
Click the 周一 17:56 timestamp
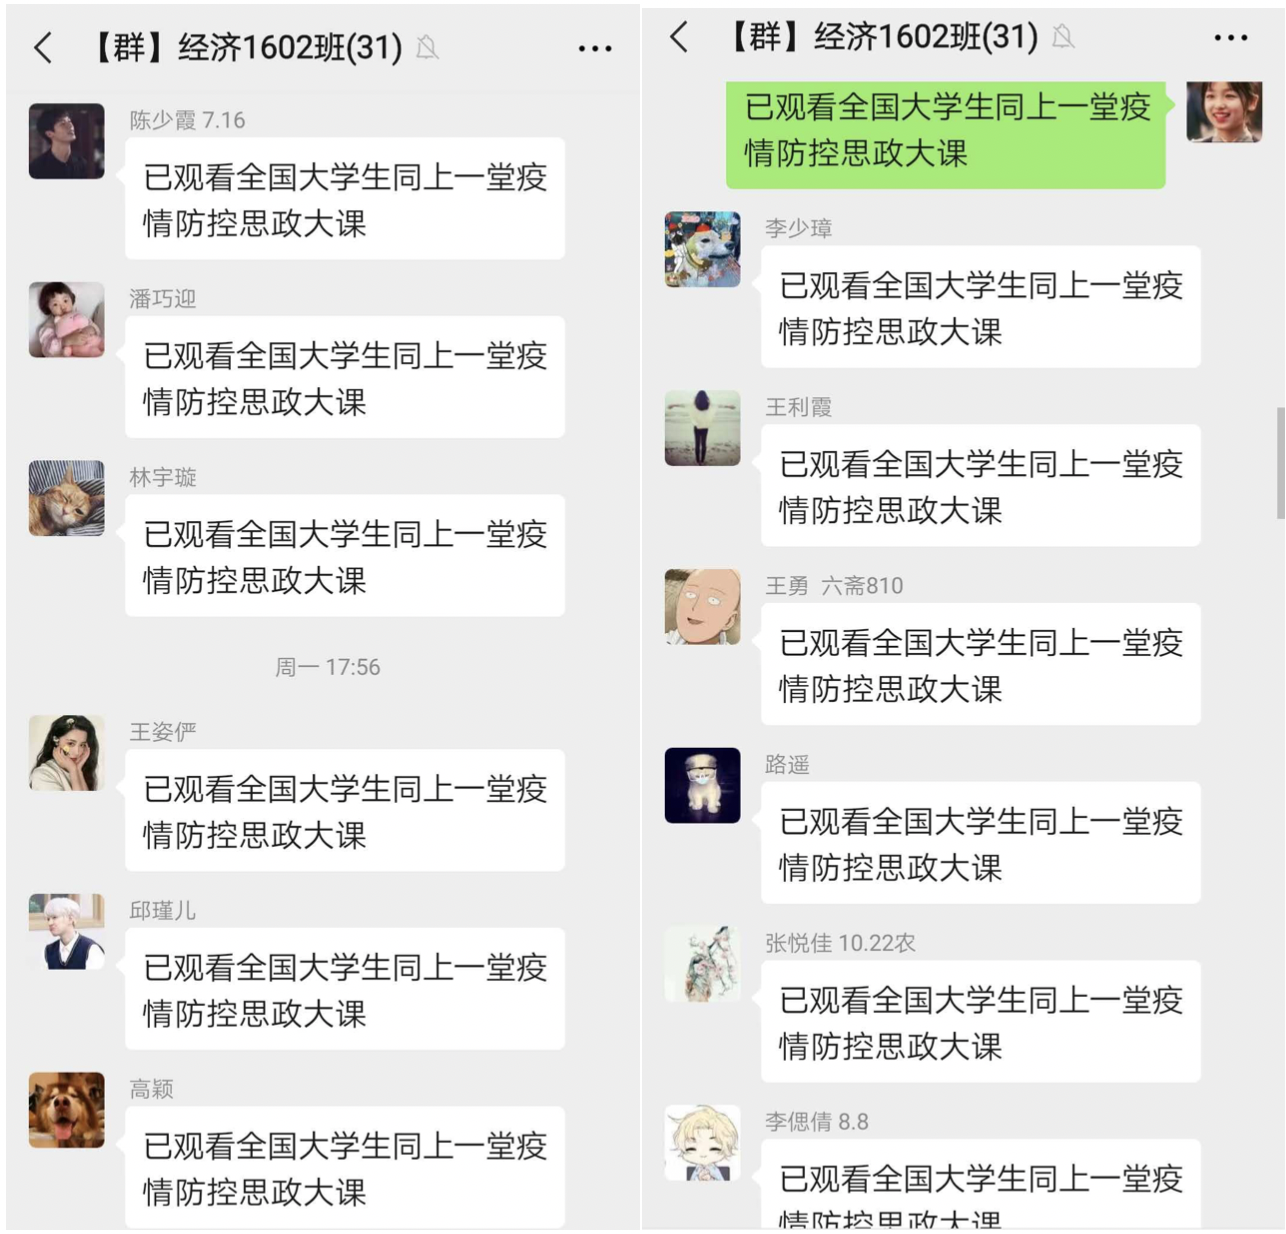click(328, 667)
